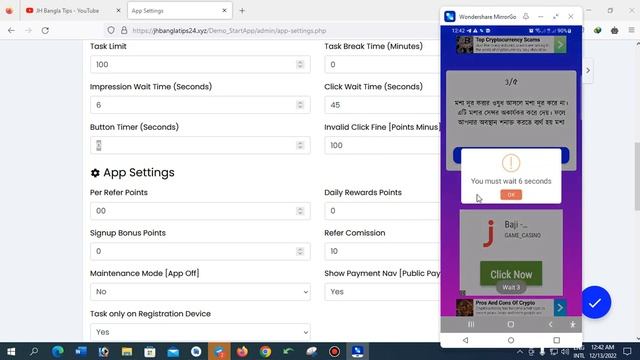Click the Invalid Click Fine field
Viewport: 640px width, 360px height.
[382, 145]
